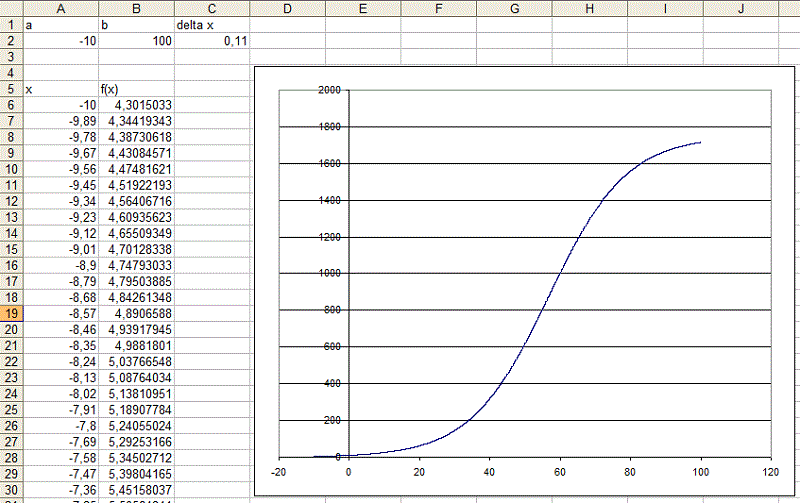
Task: Click cell with value 0,11
Action: (x=212, y=41)
